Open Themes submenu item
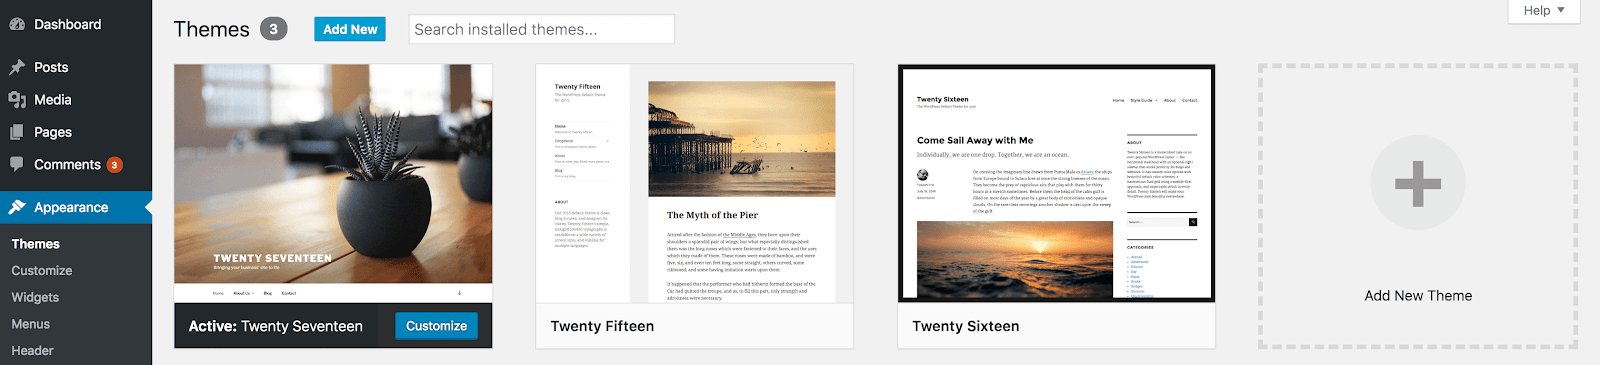Screen dimensions: 1600x365 [36, 244]
